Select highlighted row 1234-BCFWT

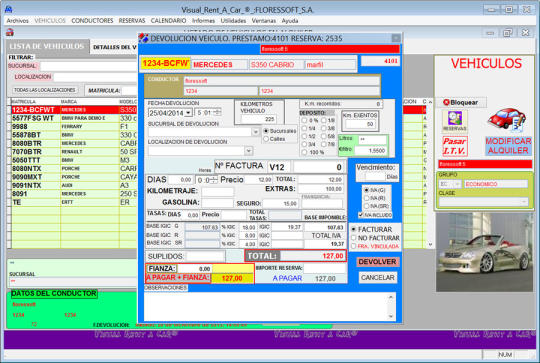pyautogui.click(x=74, y=110)
